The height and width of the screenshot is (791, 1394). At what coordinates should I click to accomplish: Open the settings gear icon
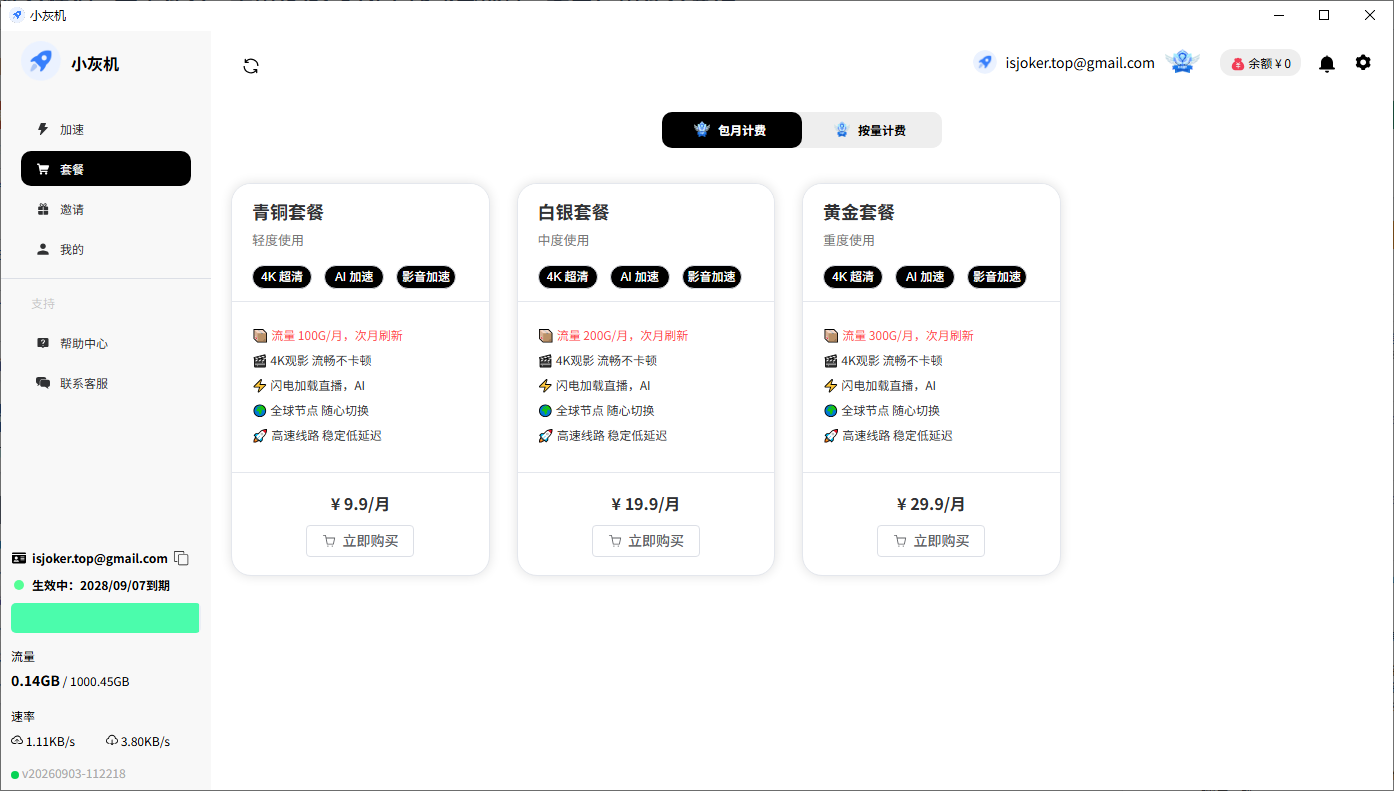coord(1363,62)
